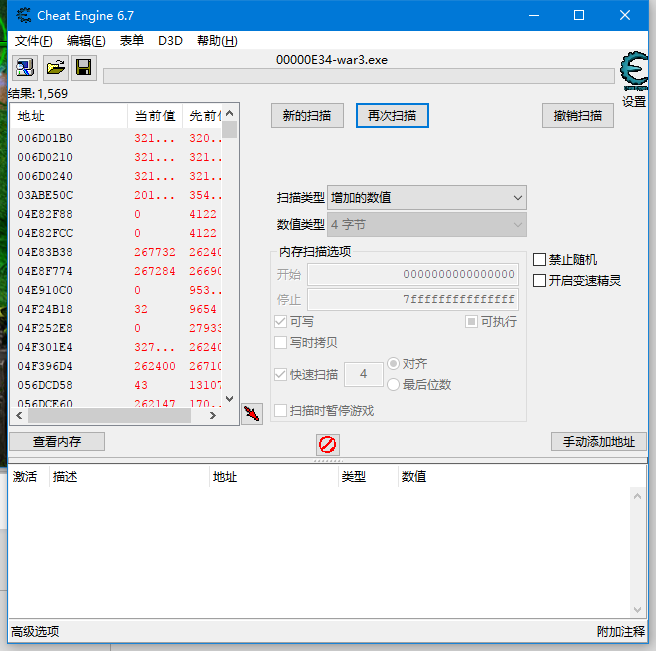Click the 开始 address input field

pos(413,274)
